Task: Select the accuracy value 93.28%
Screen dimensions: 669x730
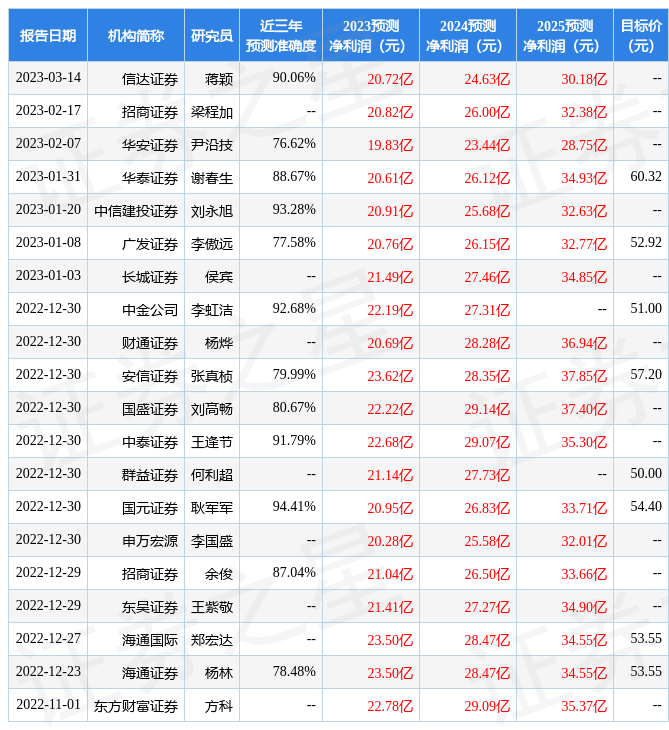Action: [x=294, y=210]
